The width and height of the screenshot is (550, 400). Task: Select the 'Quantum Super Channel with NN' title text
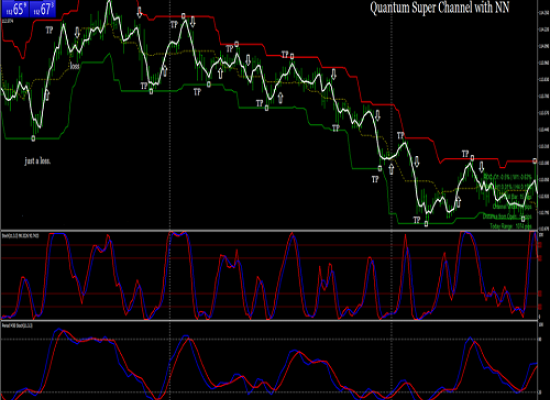[440, 7]
